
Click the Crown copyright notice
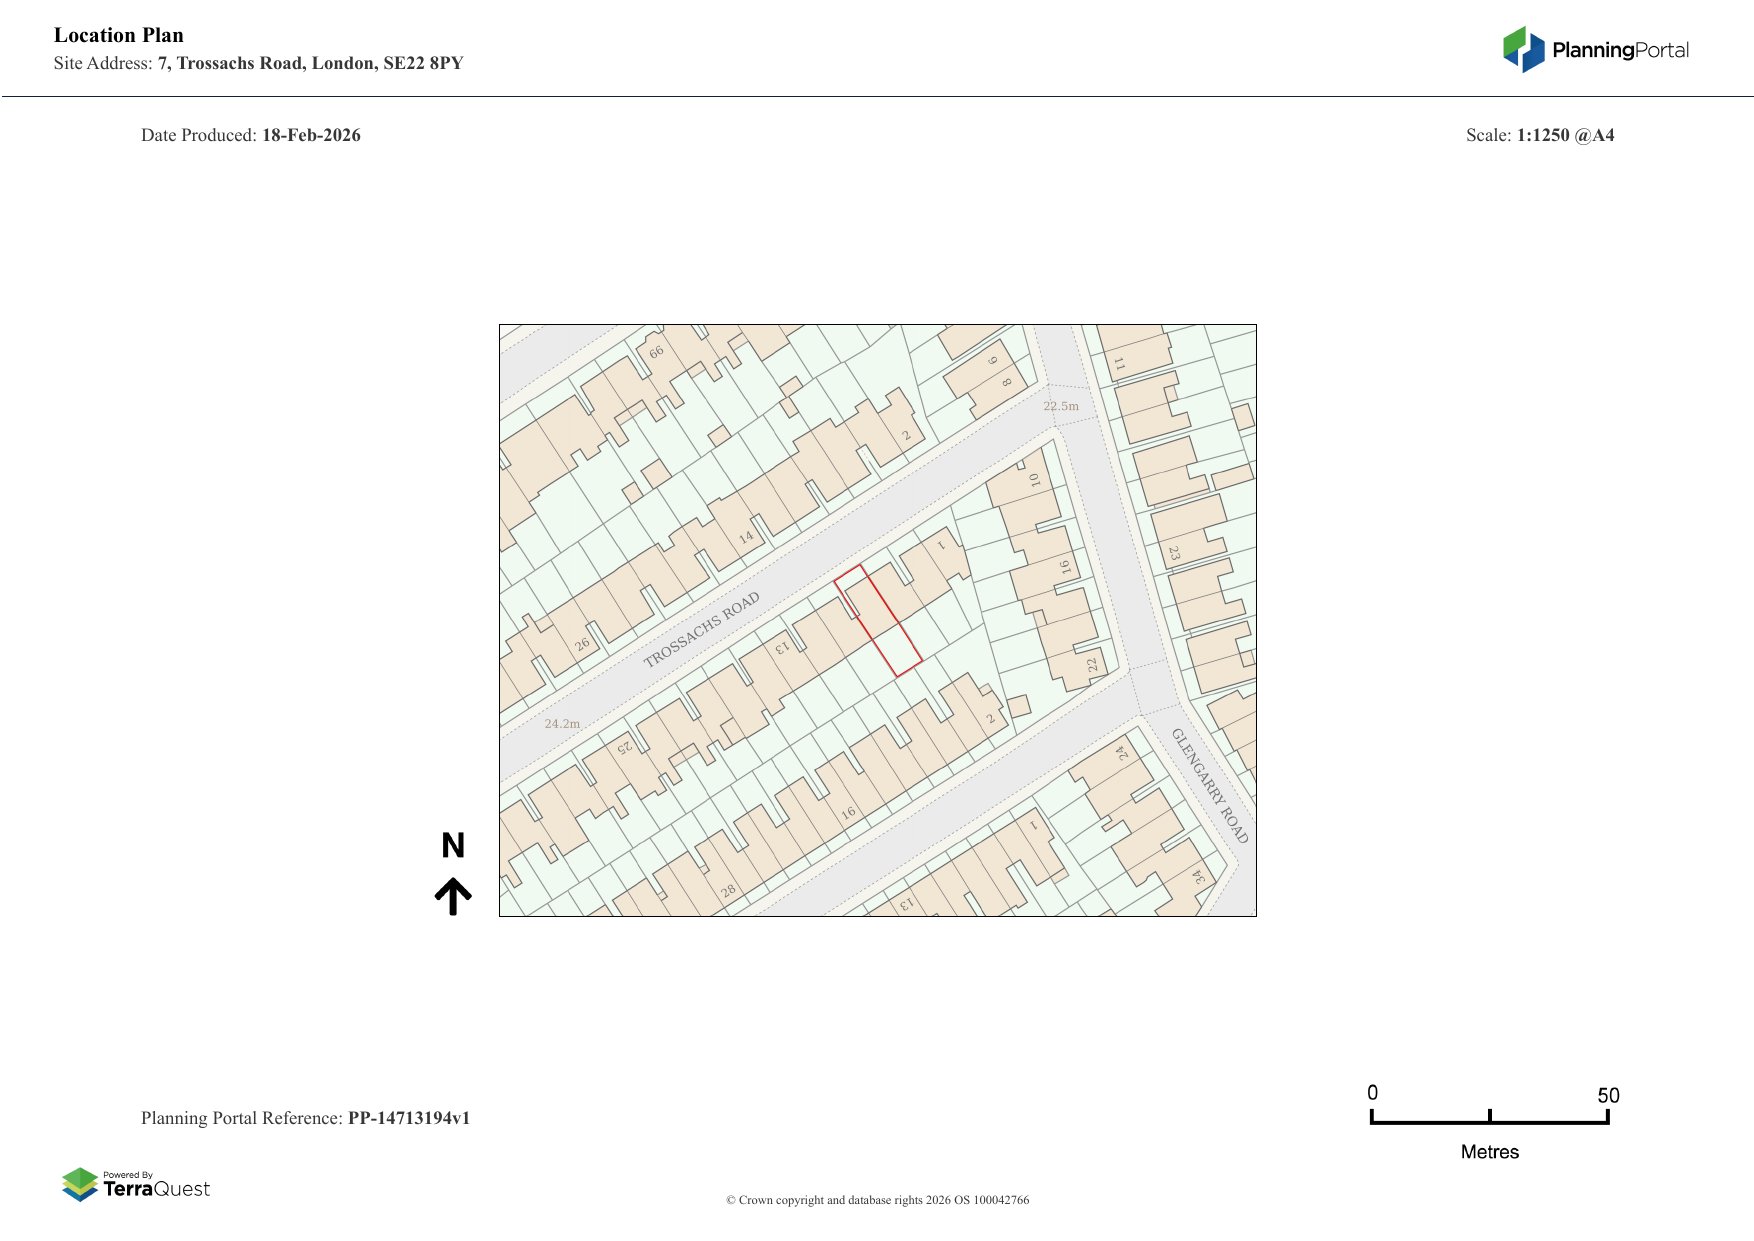click(x=877, y=1200)
